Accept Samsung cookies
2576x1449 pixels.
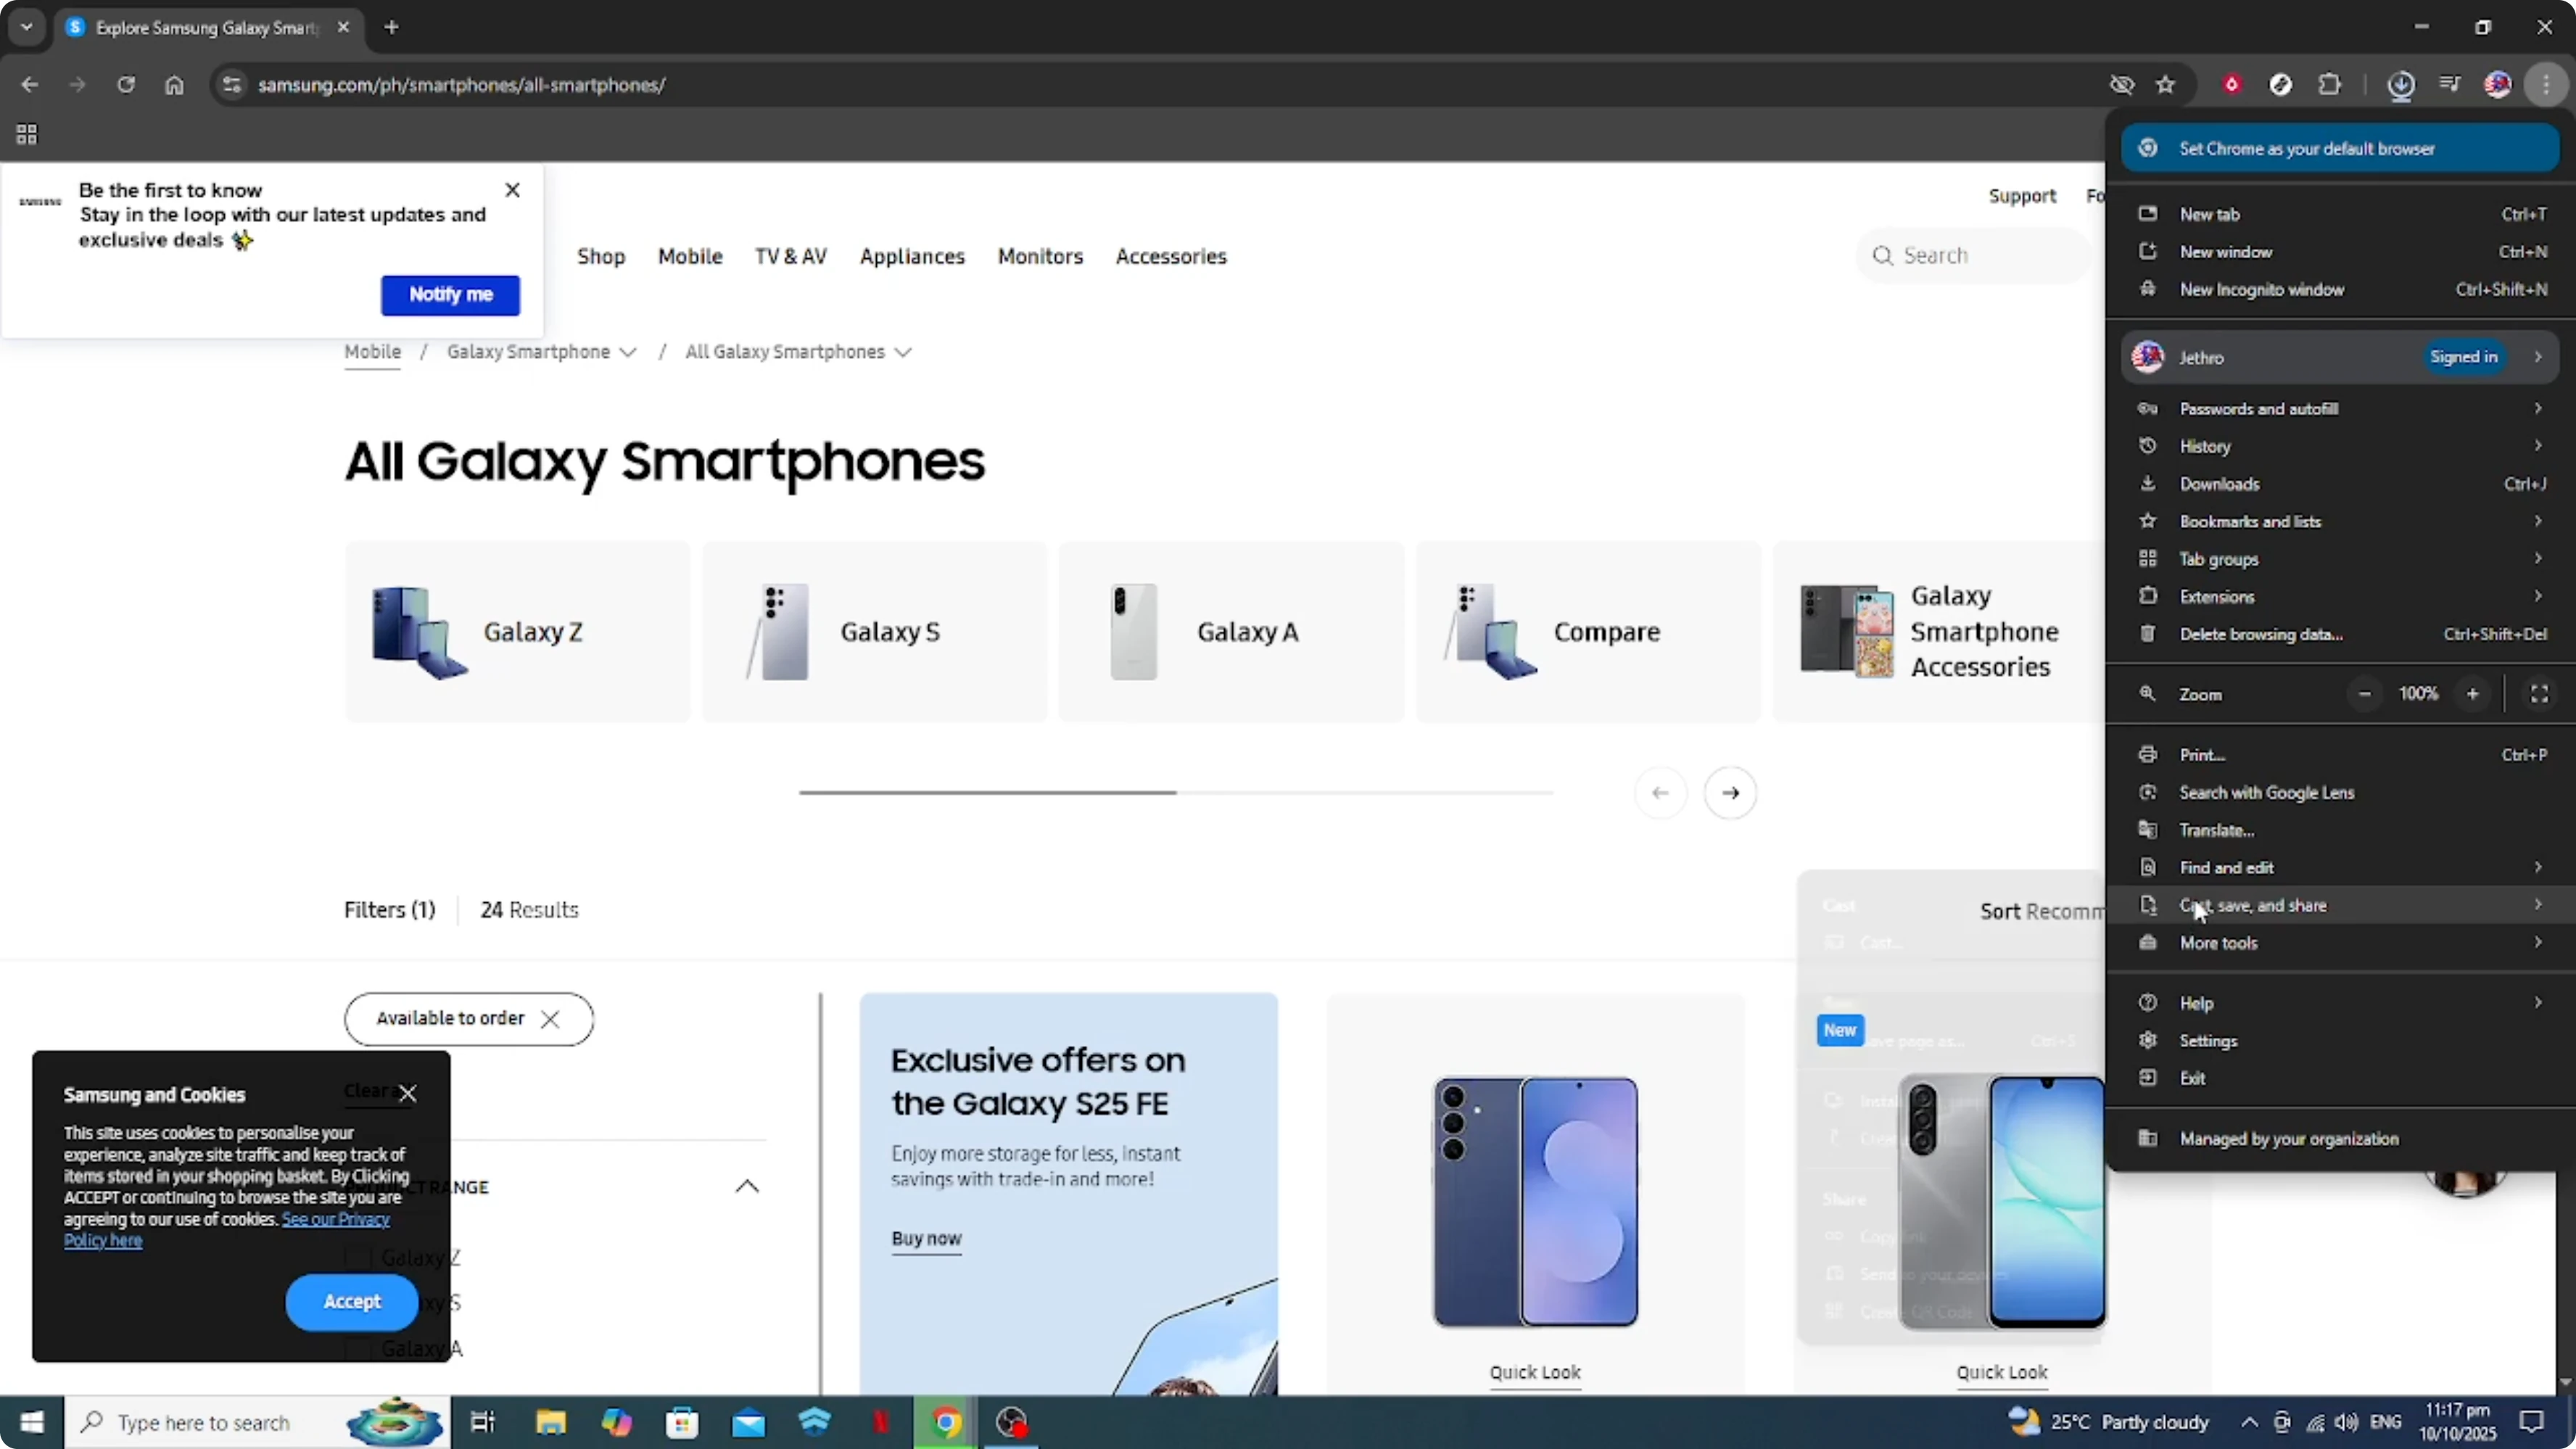pos(352,1302)
